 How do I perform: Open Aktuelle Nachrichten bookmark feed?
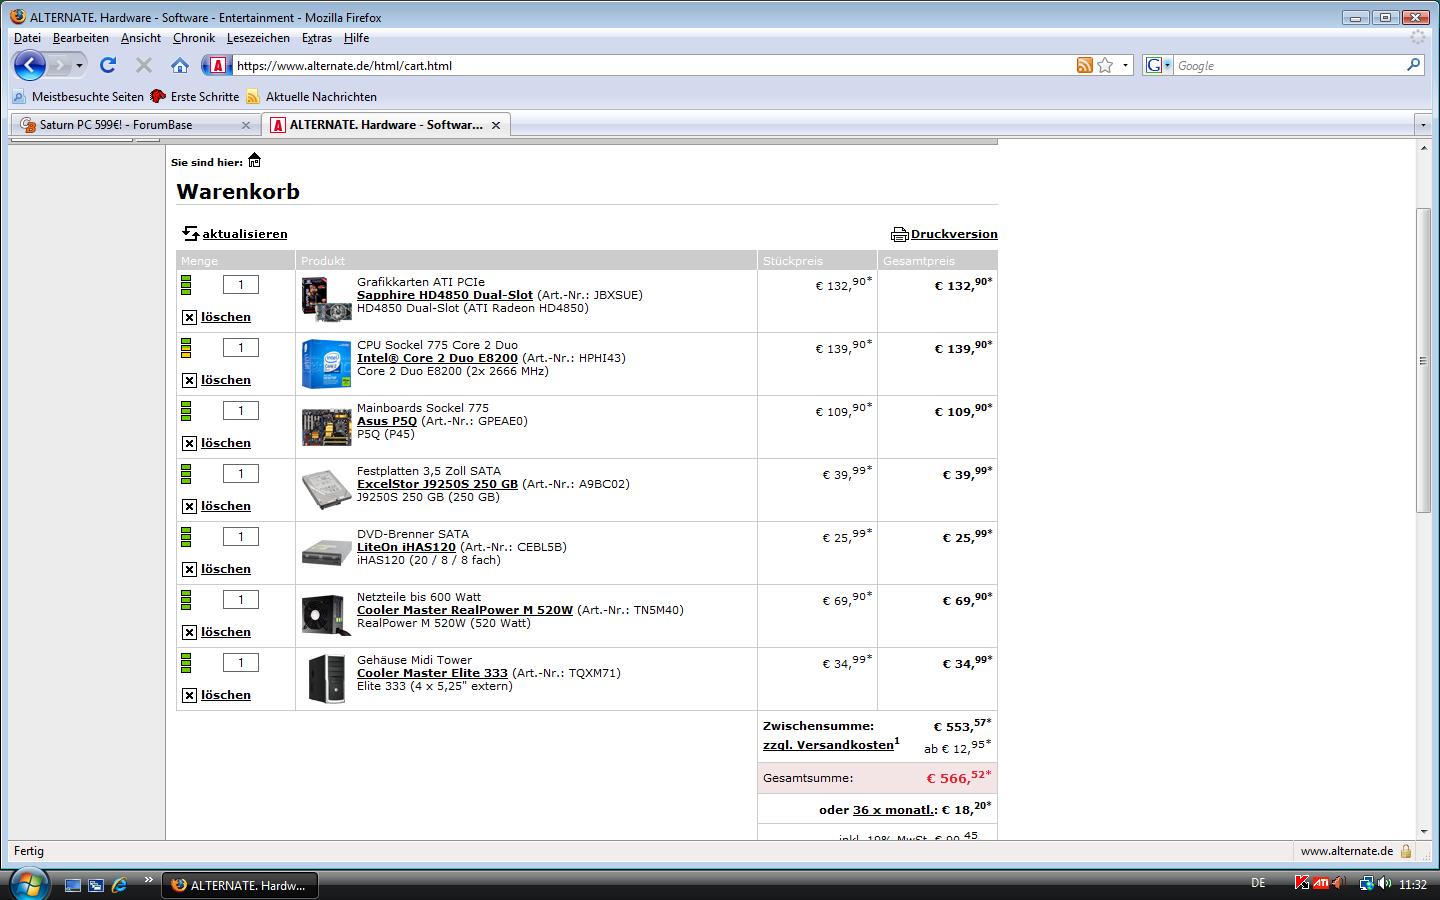pyautogui.click(x=312, y=97)
